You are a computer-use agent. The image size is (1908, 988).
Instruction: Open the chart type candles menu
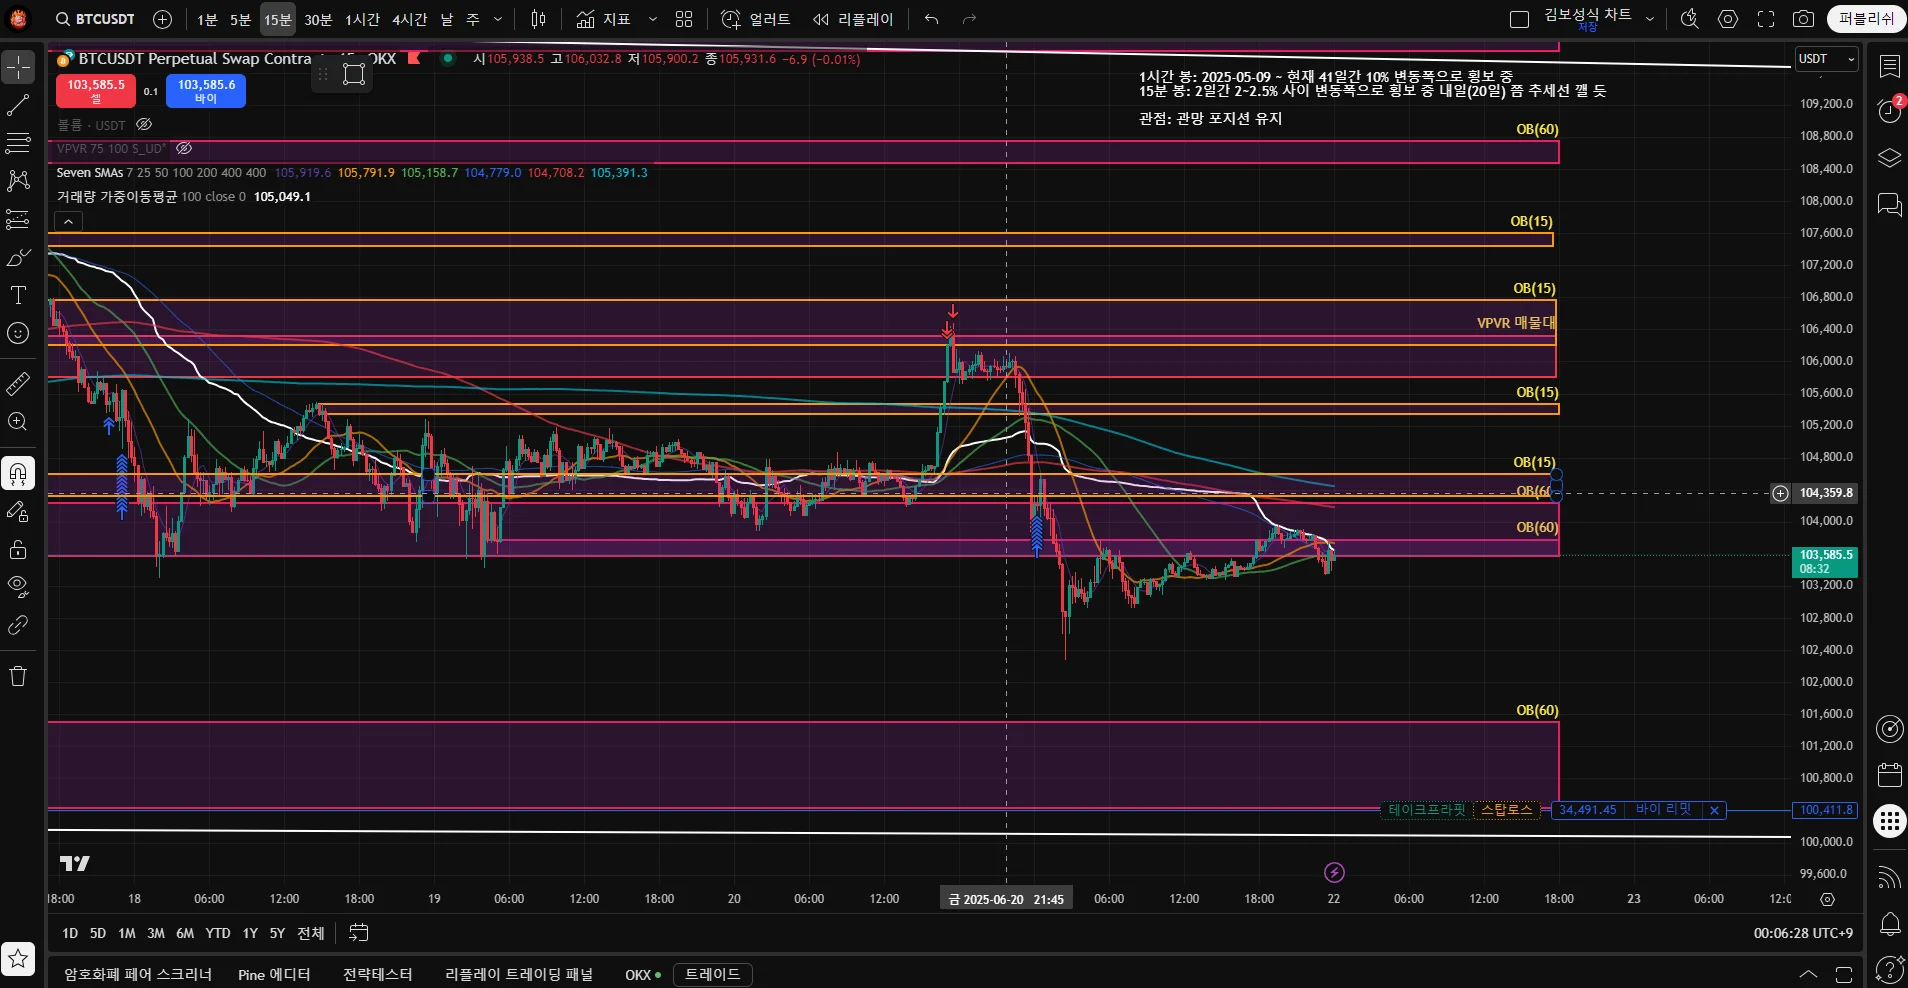538,19
